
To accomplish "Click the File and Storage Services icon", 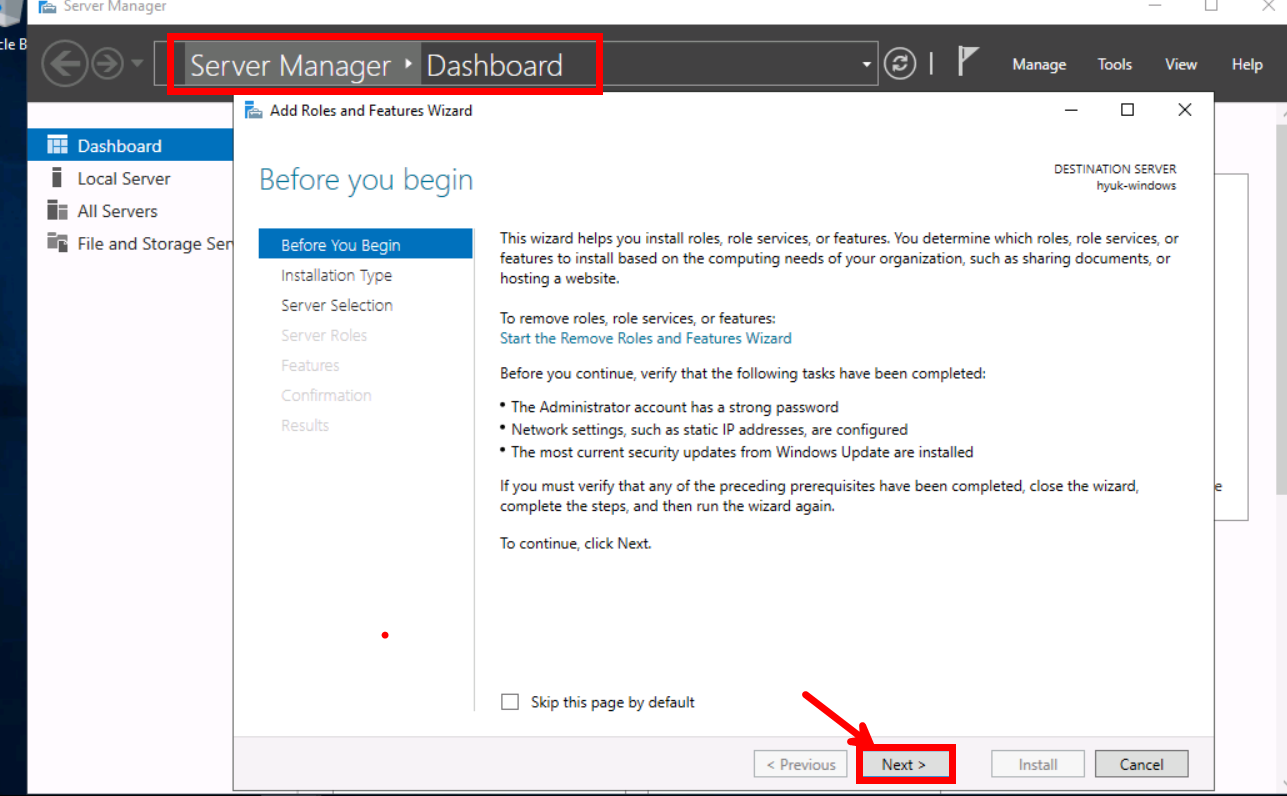I will tap(57, 243).
